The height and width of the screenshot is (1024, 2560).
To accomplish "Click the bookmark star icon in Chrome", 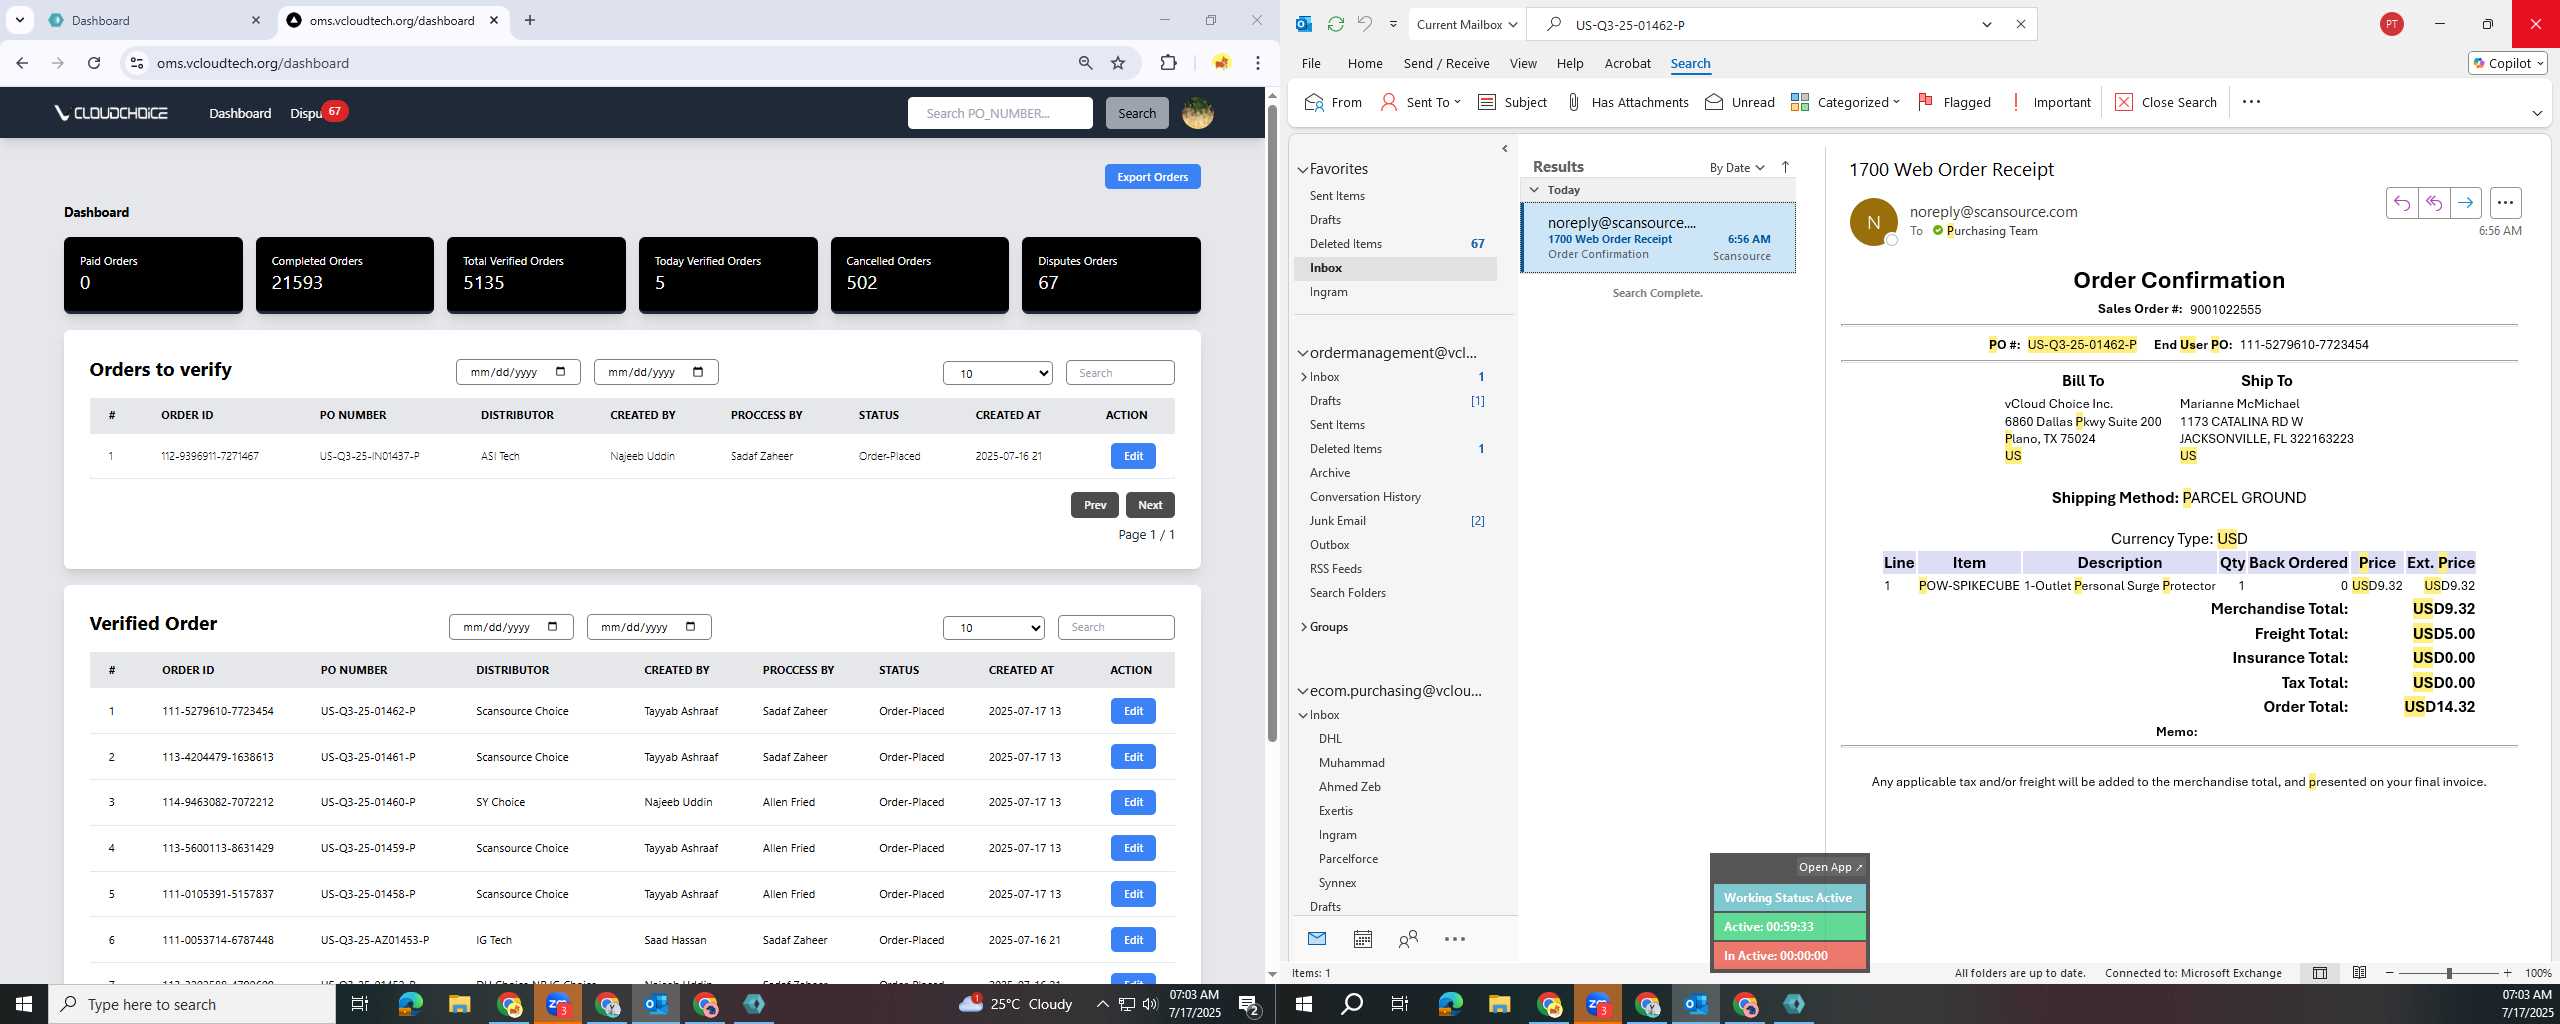I will [1118, 63].
